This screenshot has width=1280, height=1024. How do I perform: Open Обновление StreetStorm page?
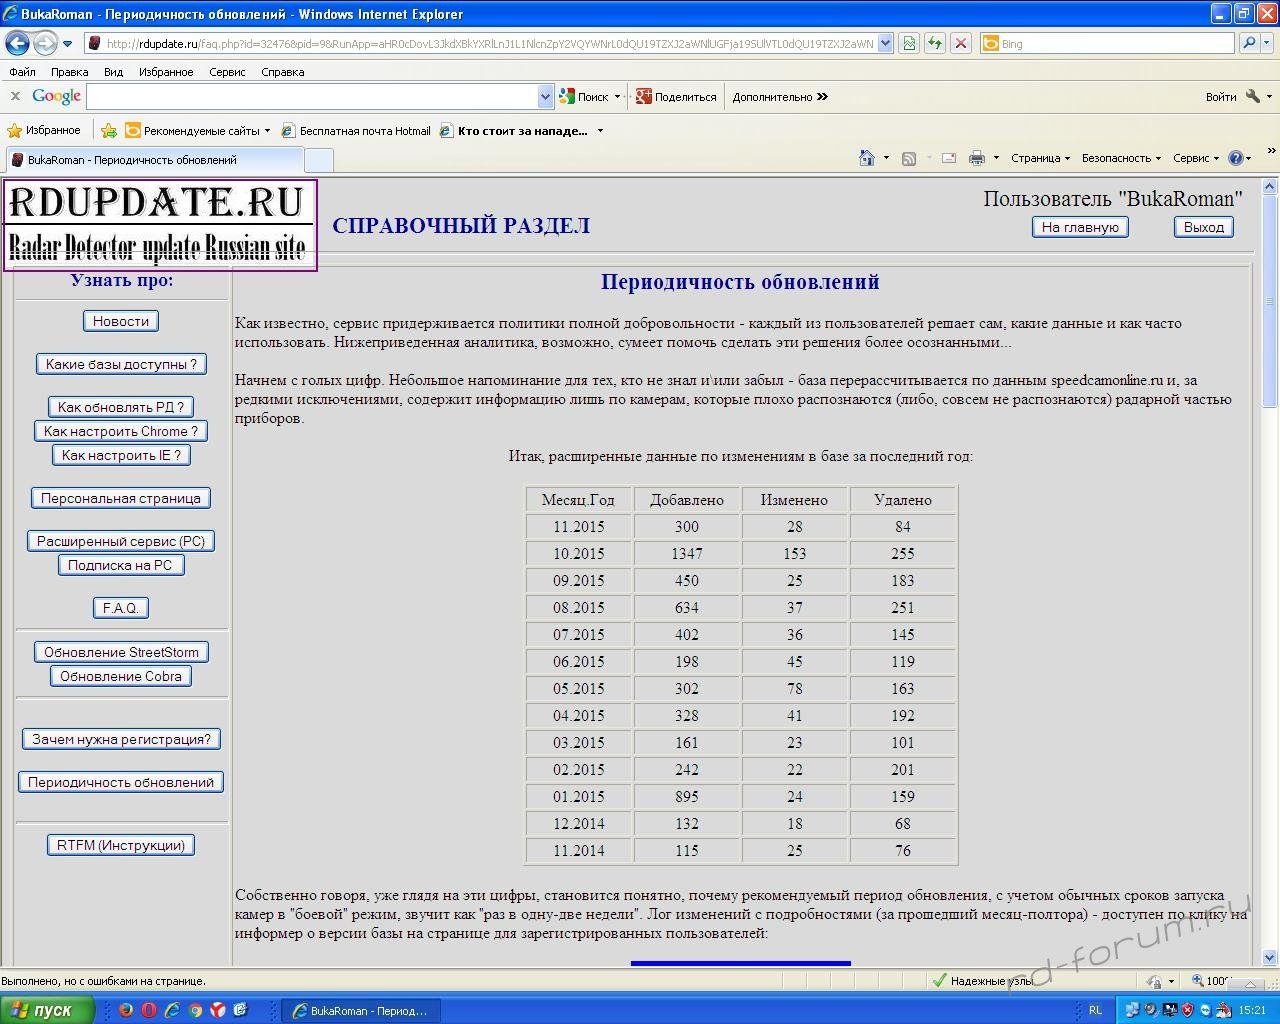click(x=121, y=652)
